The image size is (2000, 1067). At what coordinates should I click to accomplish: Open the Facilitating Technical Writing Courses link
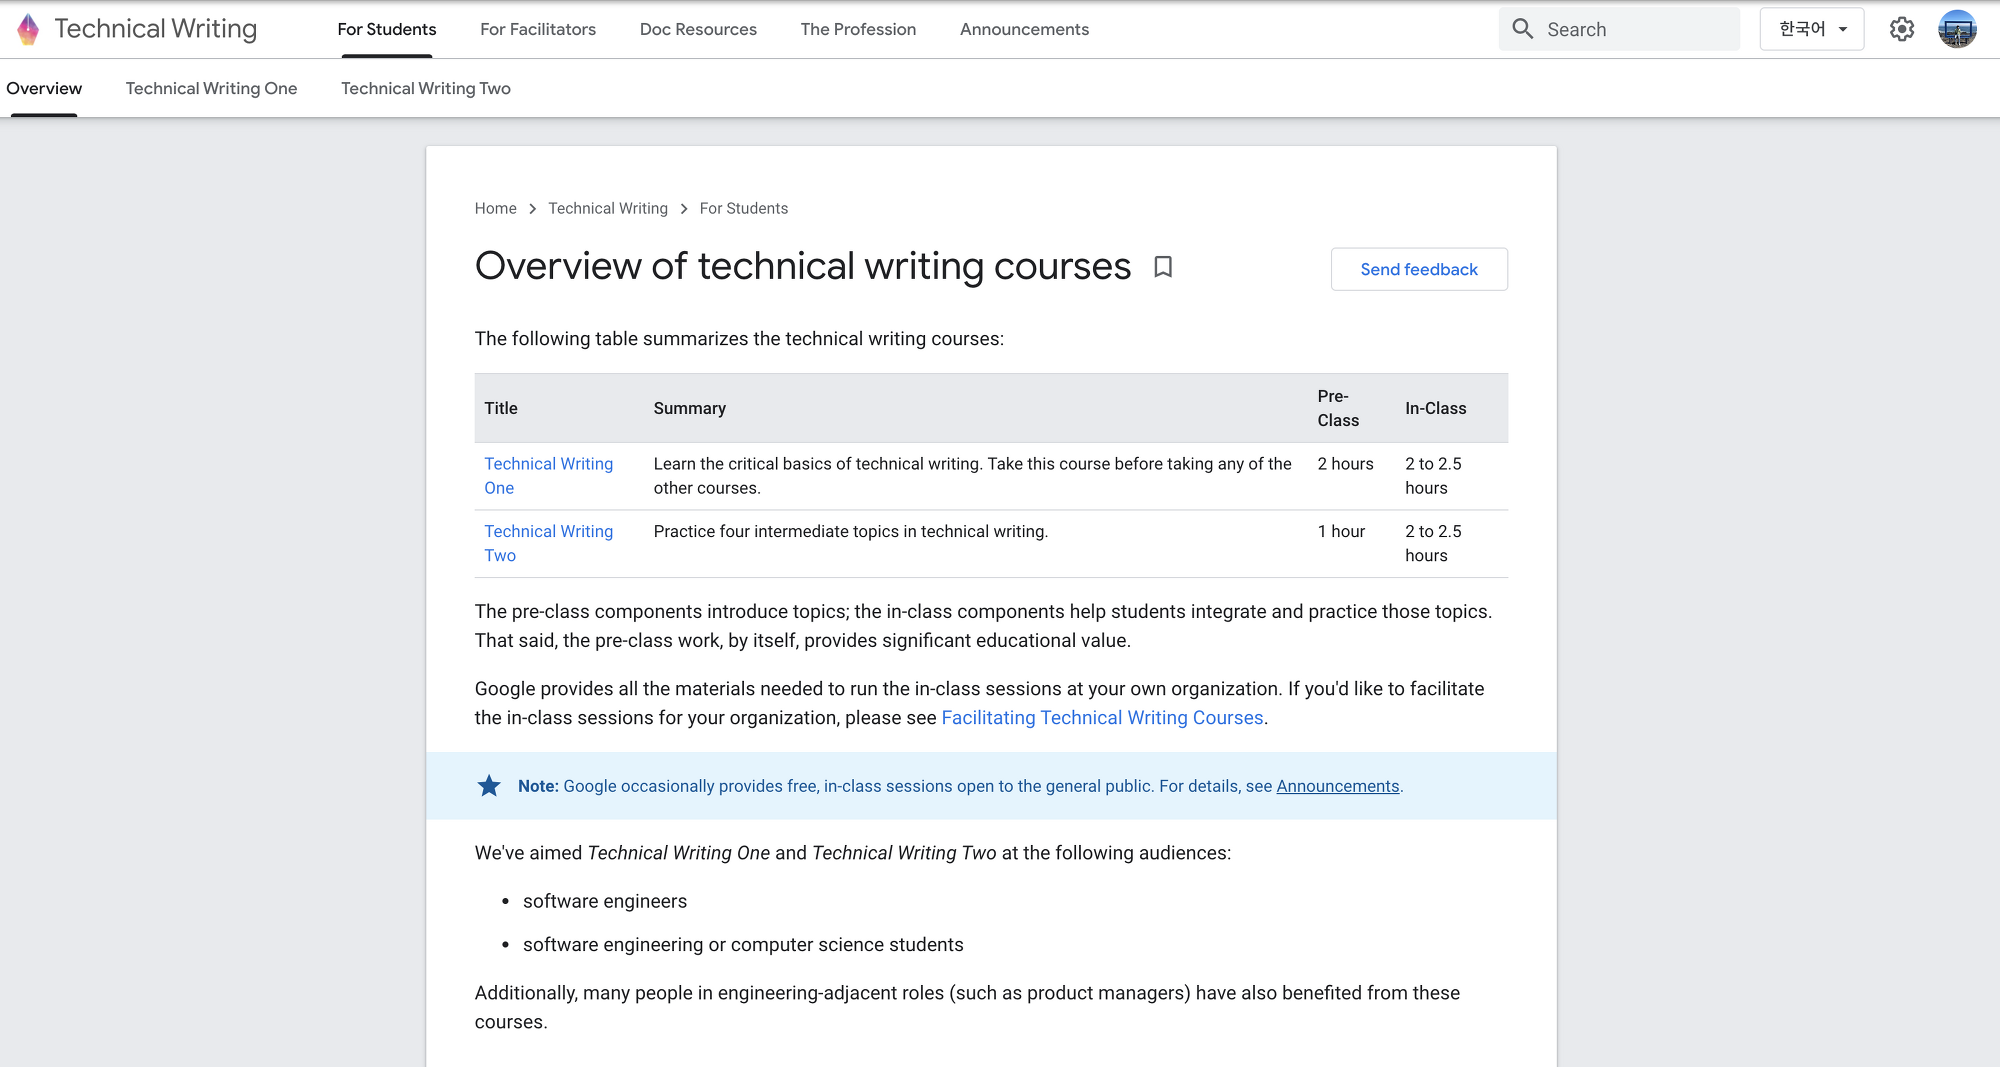tap(1103, 718)
